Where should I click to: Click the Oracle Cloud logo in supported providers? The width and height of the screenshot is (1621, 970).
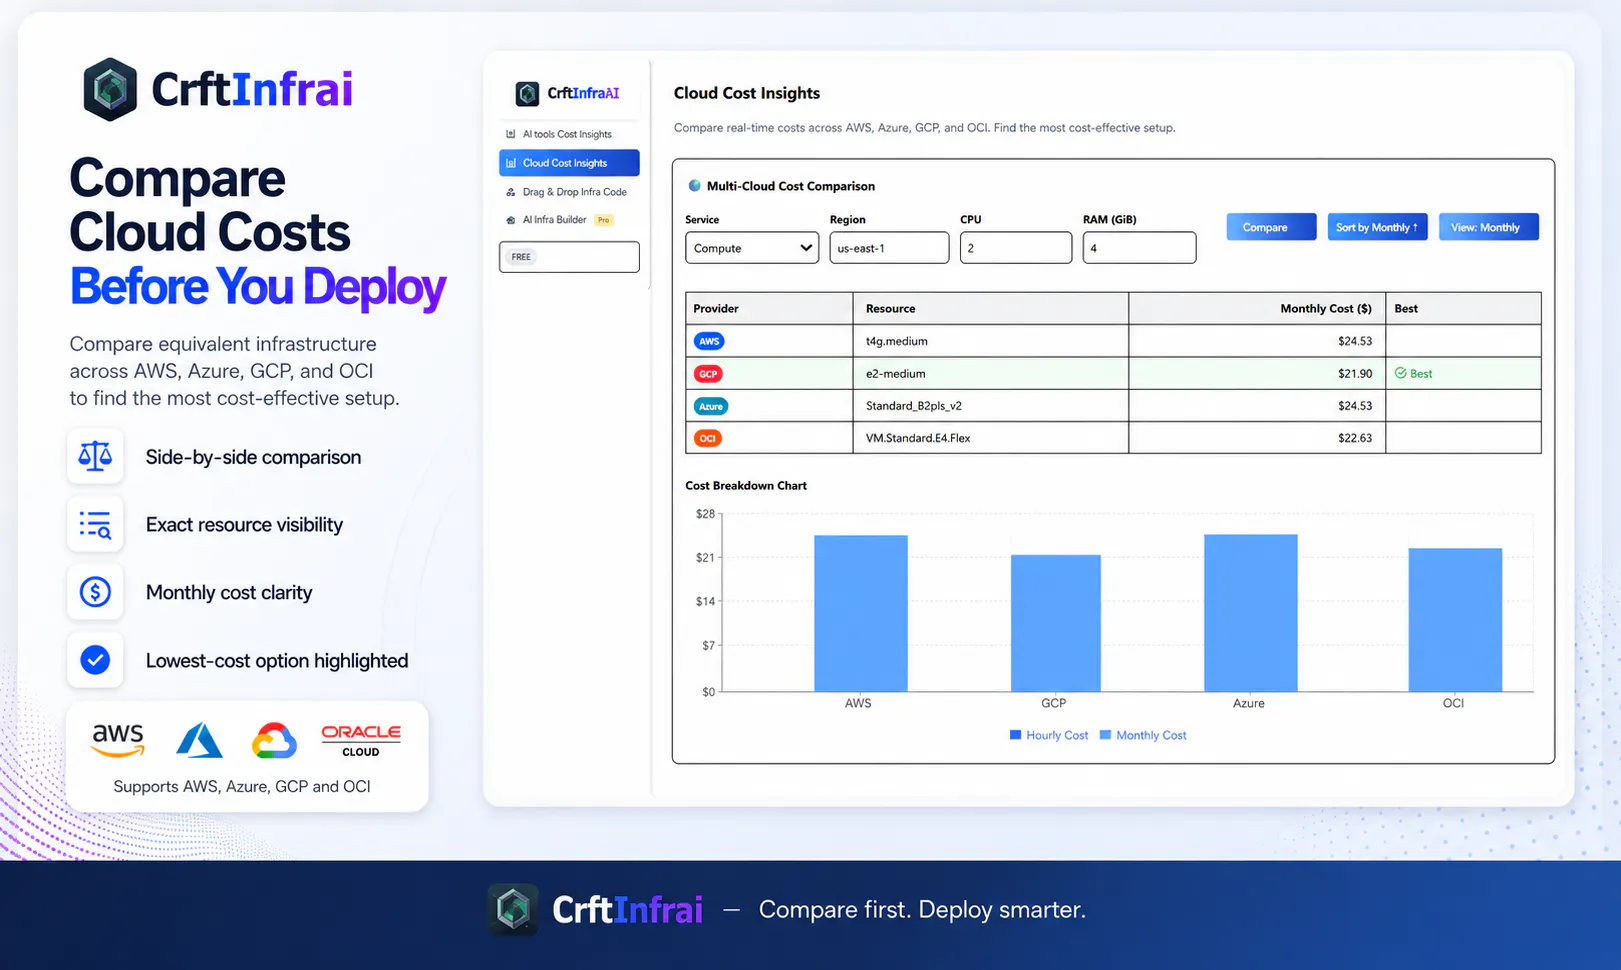click(x=361, y=740)
